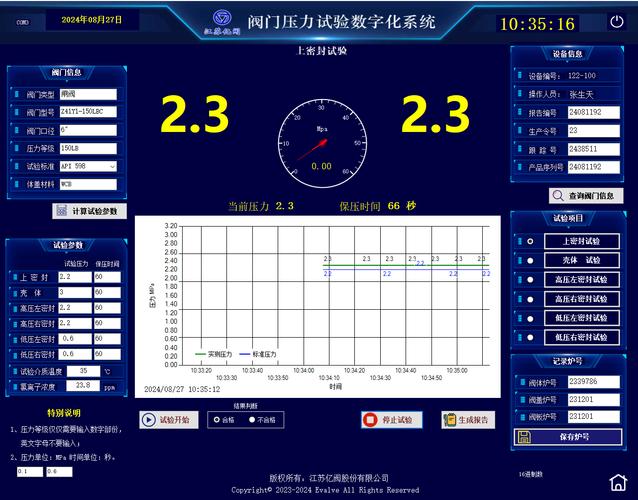Mark result as 不合格
Viewport: 638px width, 500px height.
click(x=252, y=419)
